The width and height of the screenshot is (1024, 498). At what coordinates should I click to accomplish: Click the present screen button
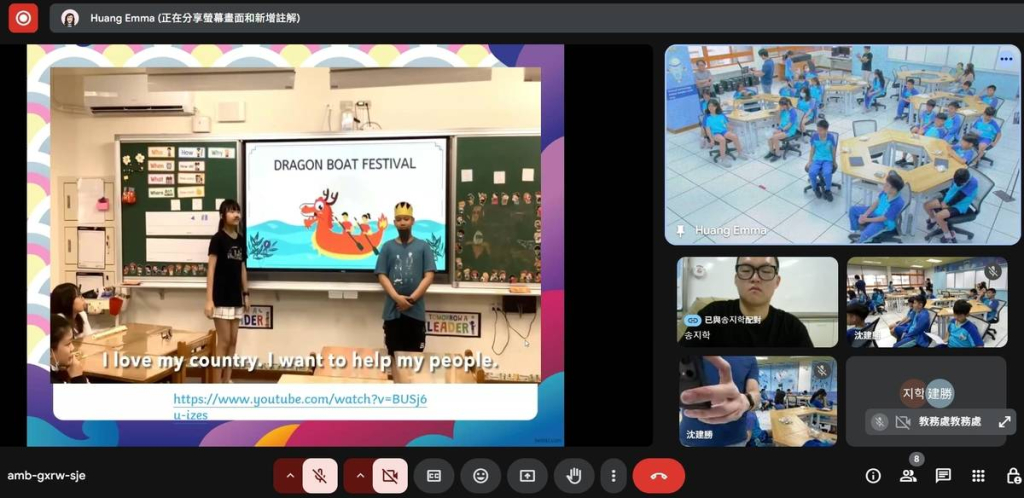[x=527, y=476]
